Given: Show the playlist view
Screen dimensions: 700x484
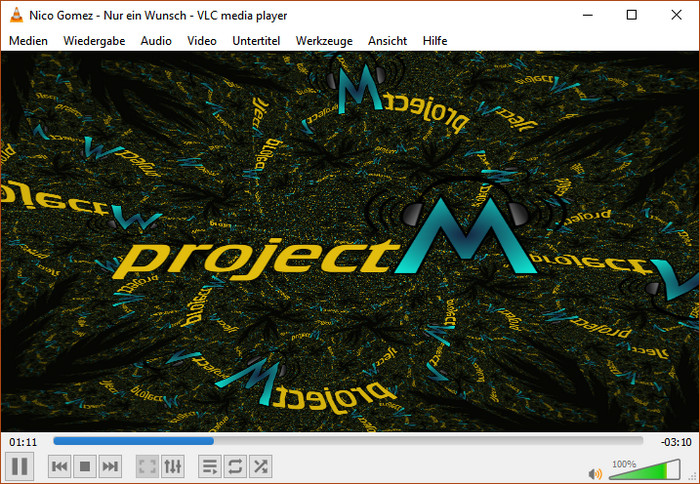Looking at the screenshot, I should [210, 467].
